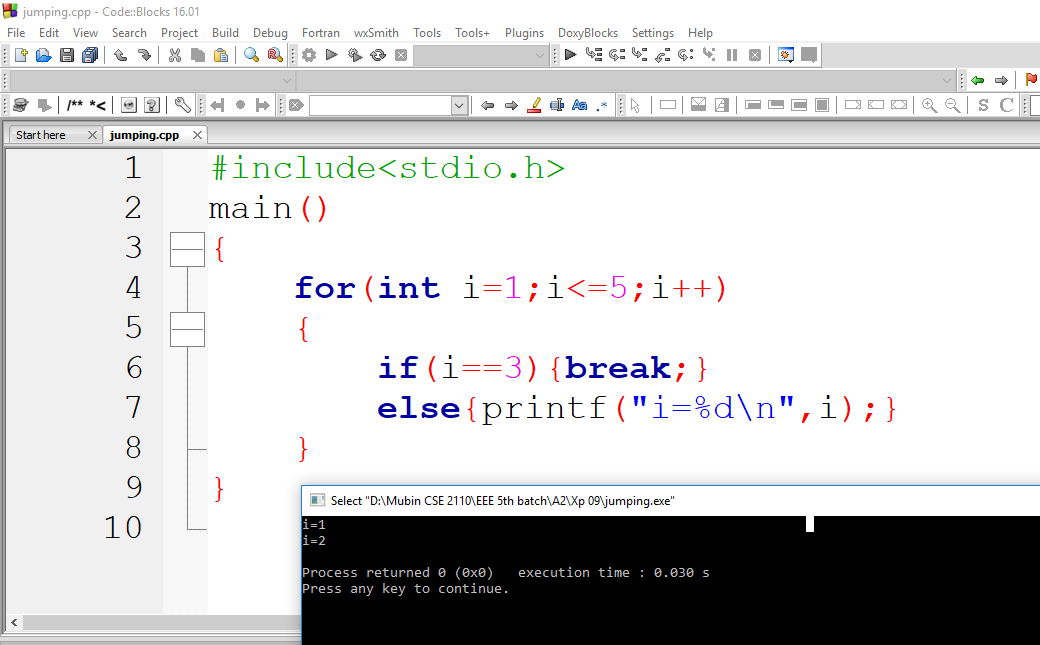The height and width of the screenshot is (645, 1040).
Task: Run the program with the green play icon
Action: 331,55
